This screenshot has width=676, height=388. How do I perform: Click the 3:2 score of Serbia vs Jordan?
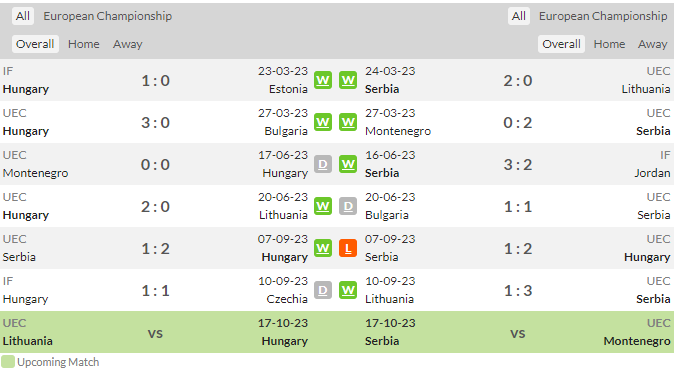click(518, 165)
